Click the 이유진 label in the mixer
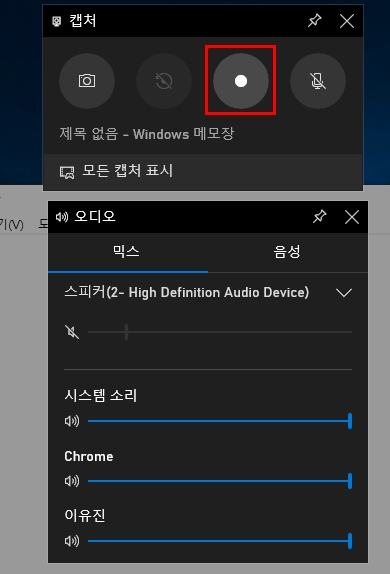Image resolution: width=390 pixels, height=574 pixels. coord(85,515)
